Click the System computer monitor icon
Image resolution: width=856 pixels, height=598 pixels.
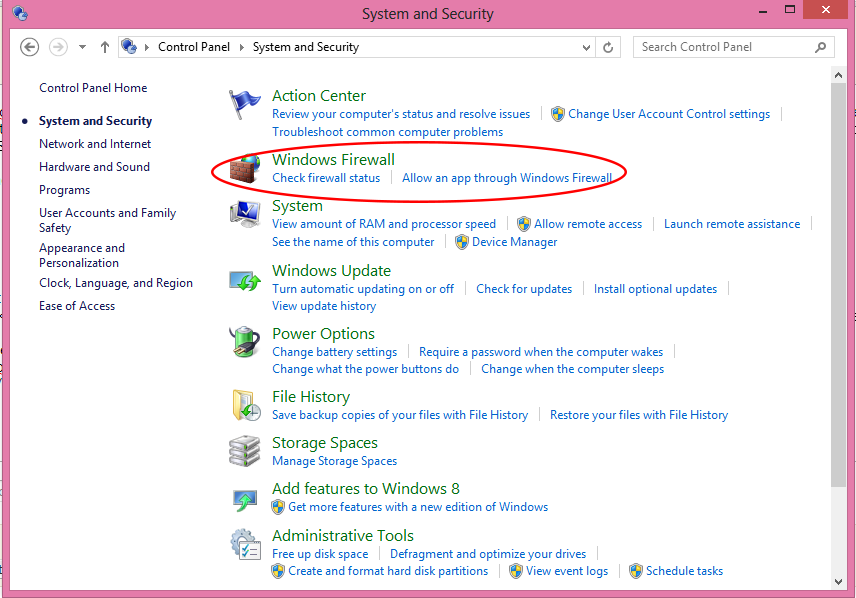coord(245,214)
